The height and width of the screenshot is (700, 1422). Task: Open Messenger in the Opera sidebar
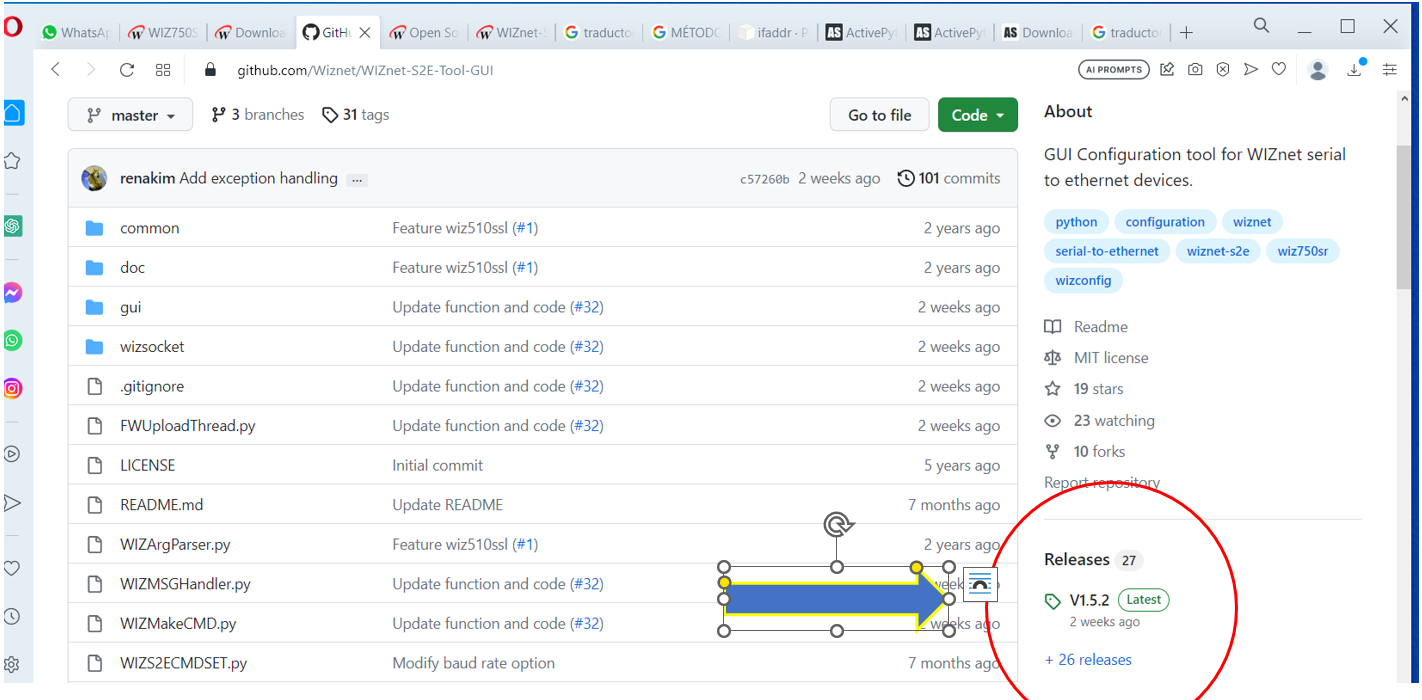click(x=13, y=293)
